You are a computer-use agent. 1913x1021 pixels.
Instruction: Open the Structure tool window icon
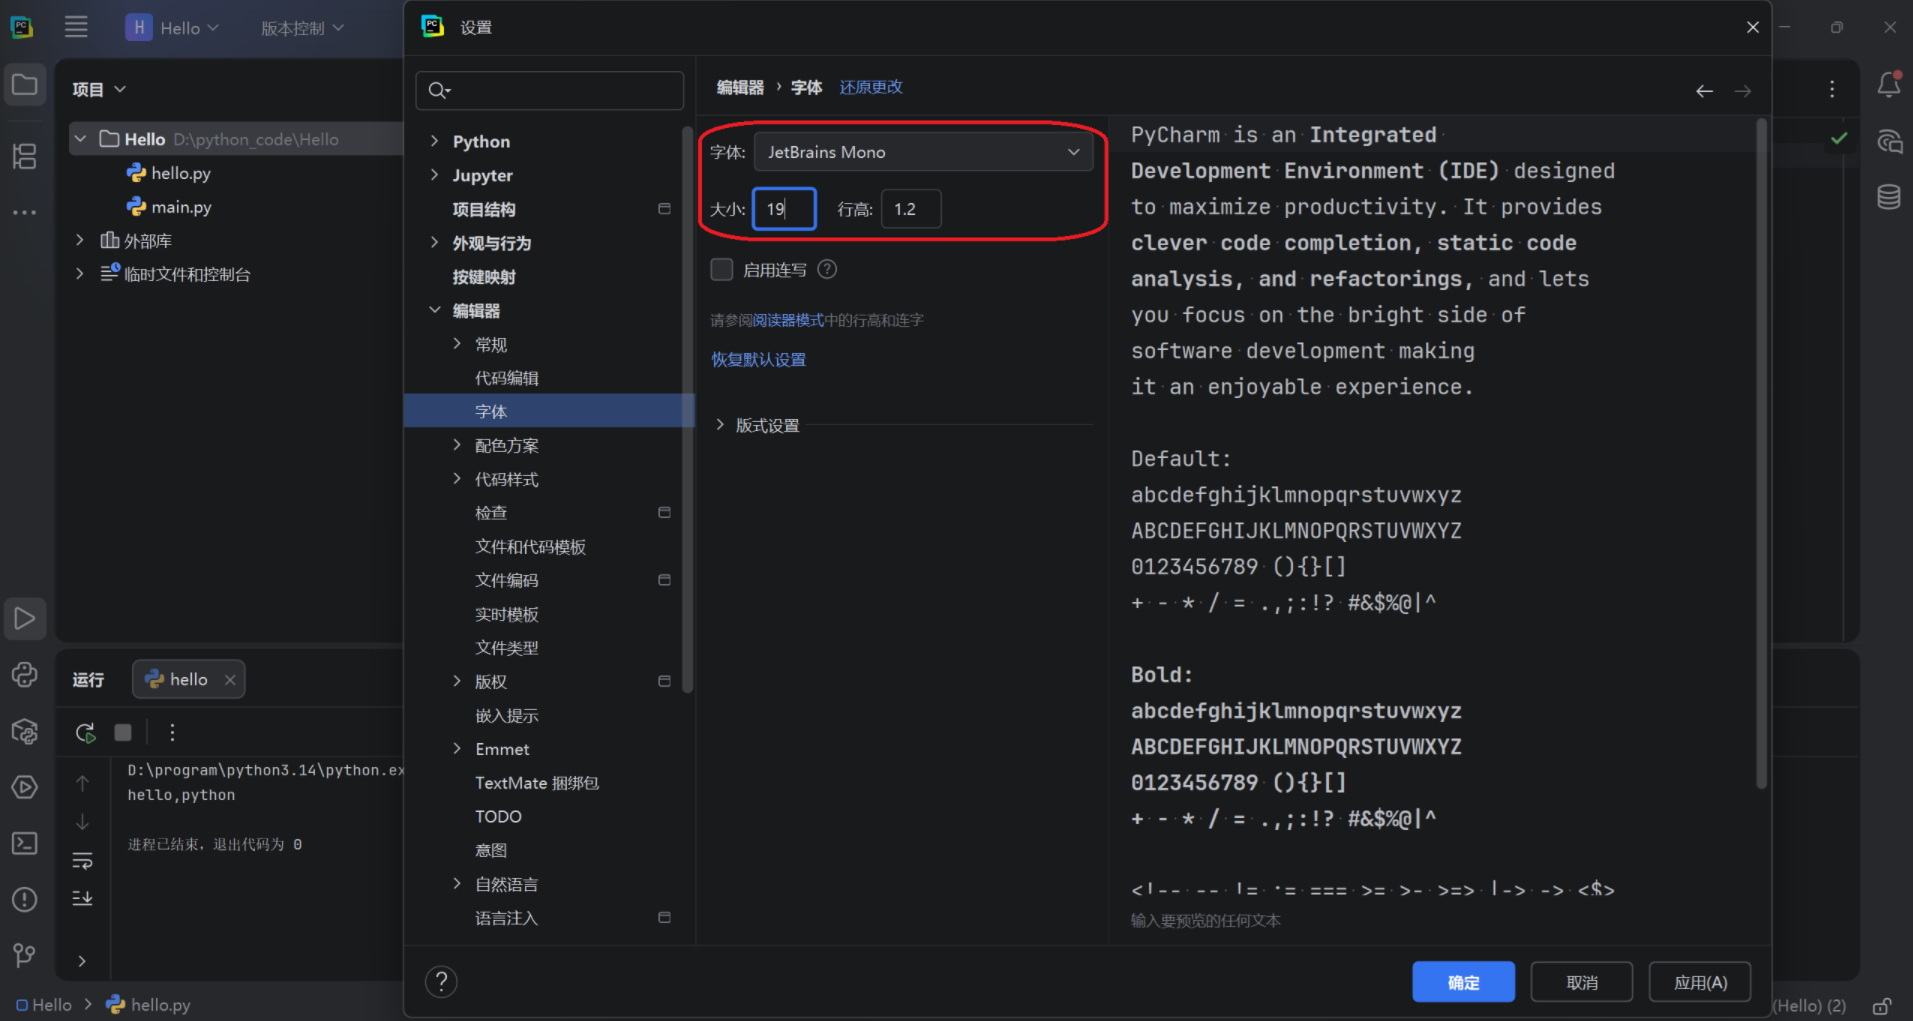(24, 156)
